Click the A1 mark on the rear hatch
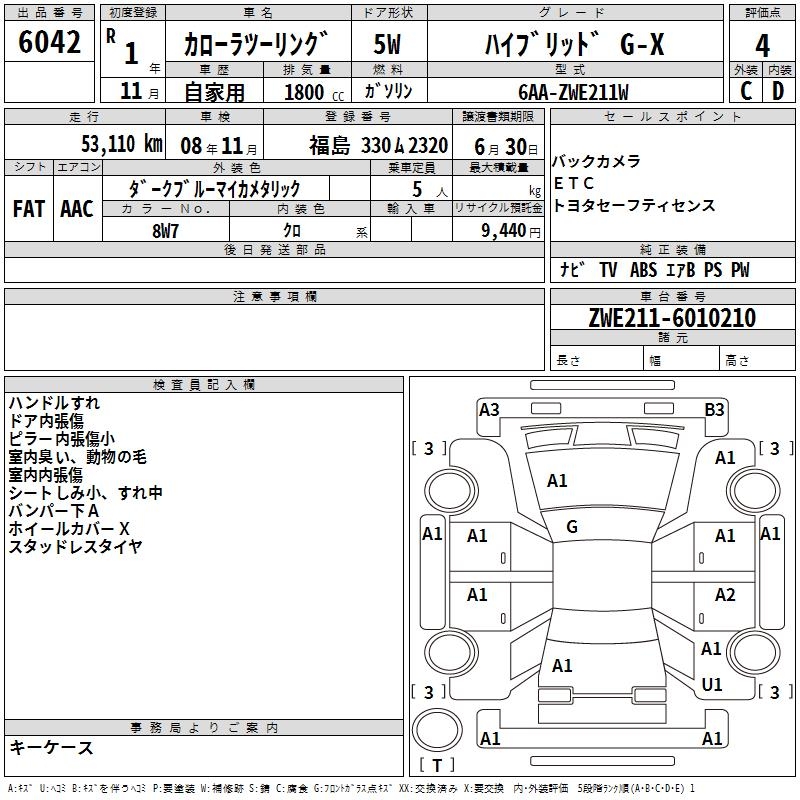The width and height of the screenshot is (800, 800). 562,665
